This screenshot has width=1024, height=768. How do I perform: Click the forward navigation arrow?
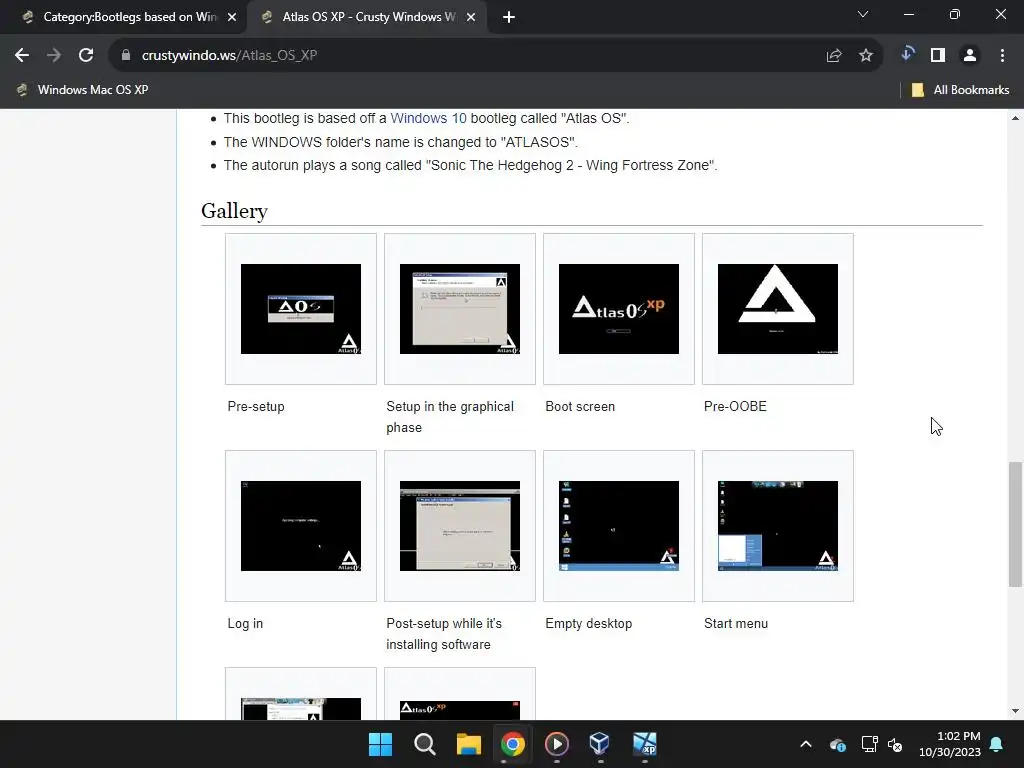point(54,56)
